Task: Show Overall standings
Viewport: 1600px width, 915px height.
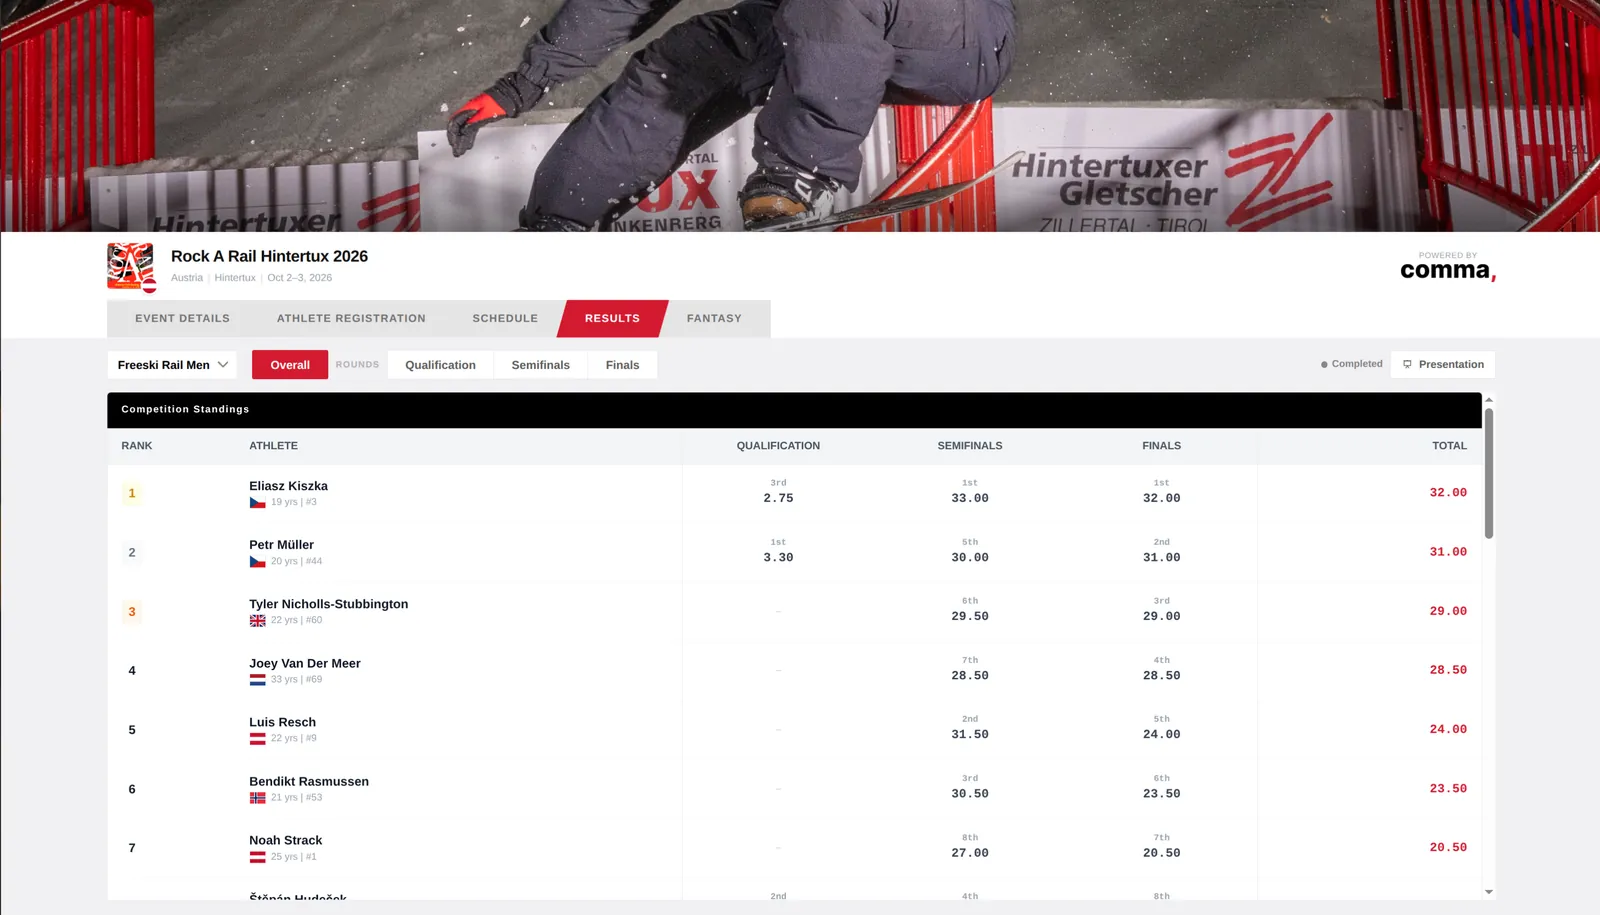Action: pos(290,365)
